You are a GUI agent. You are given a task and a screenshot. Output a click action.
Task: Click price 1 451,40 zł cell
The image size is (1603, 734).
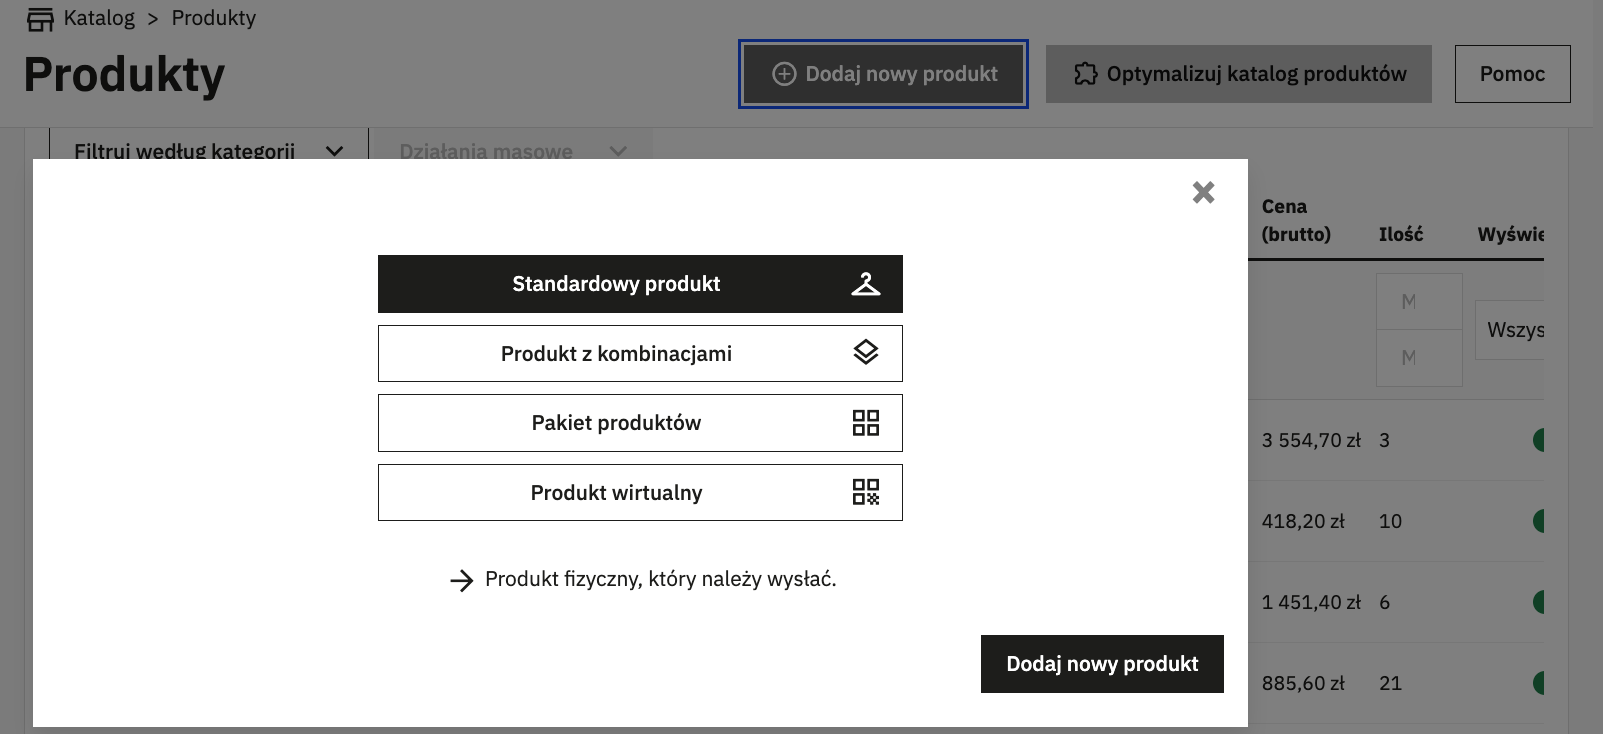tap(1311, 602)
